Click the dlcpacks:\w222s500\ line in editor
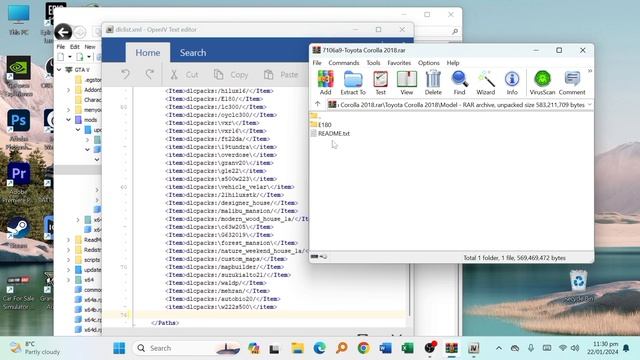Image resolution: width=640 pixels, height=360 pixels. click(221, 307)
